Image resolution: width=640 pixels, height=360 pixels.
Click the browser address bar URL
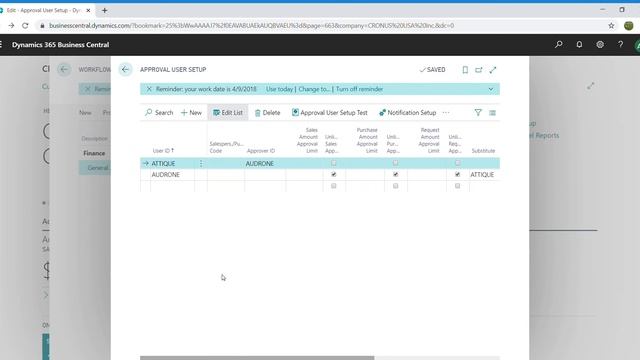pos(251,25)
